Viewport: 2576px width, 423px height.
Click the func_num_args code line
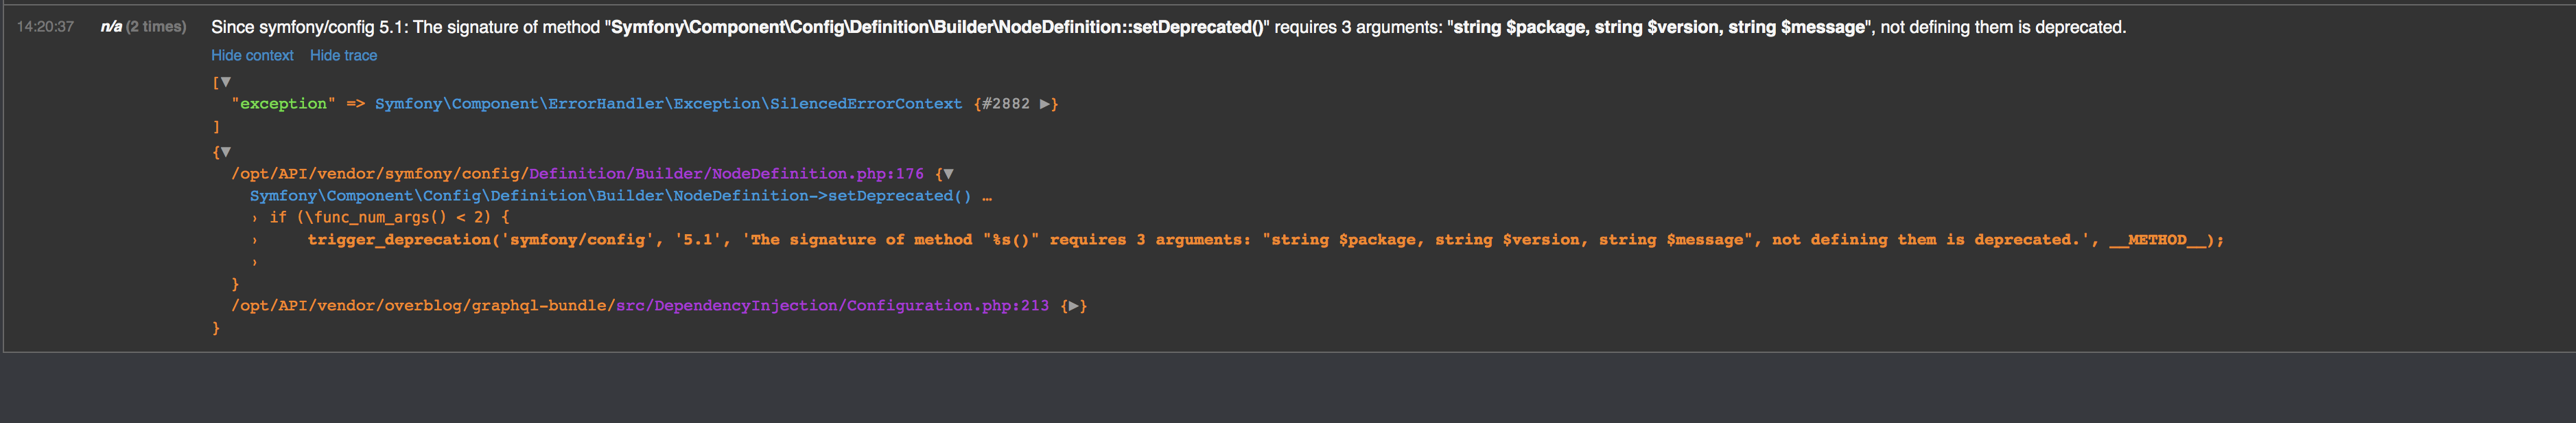[x=389, y=217]
